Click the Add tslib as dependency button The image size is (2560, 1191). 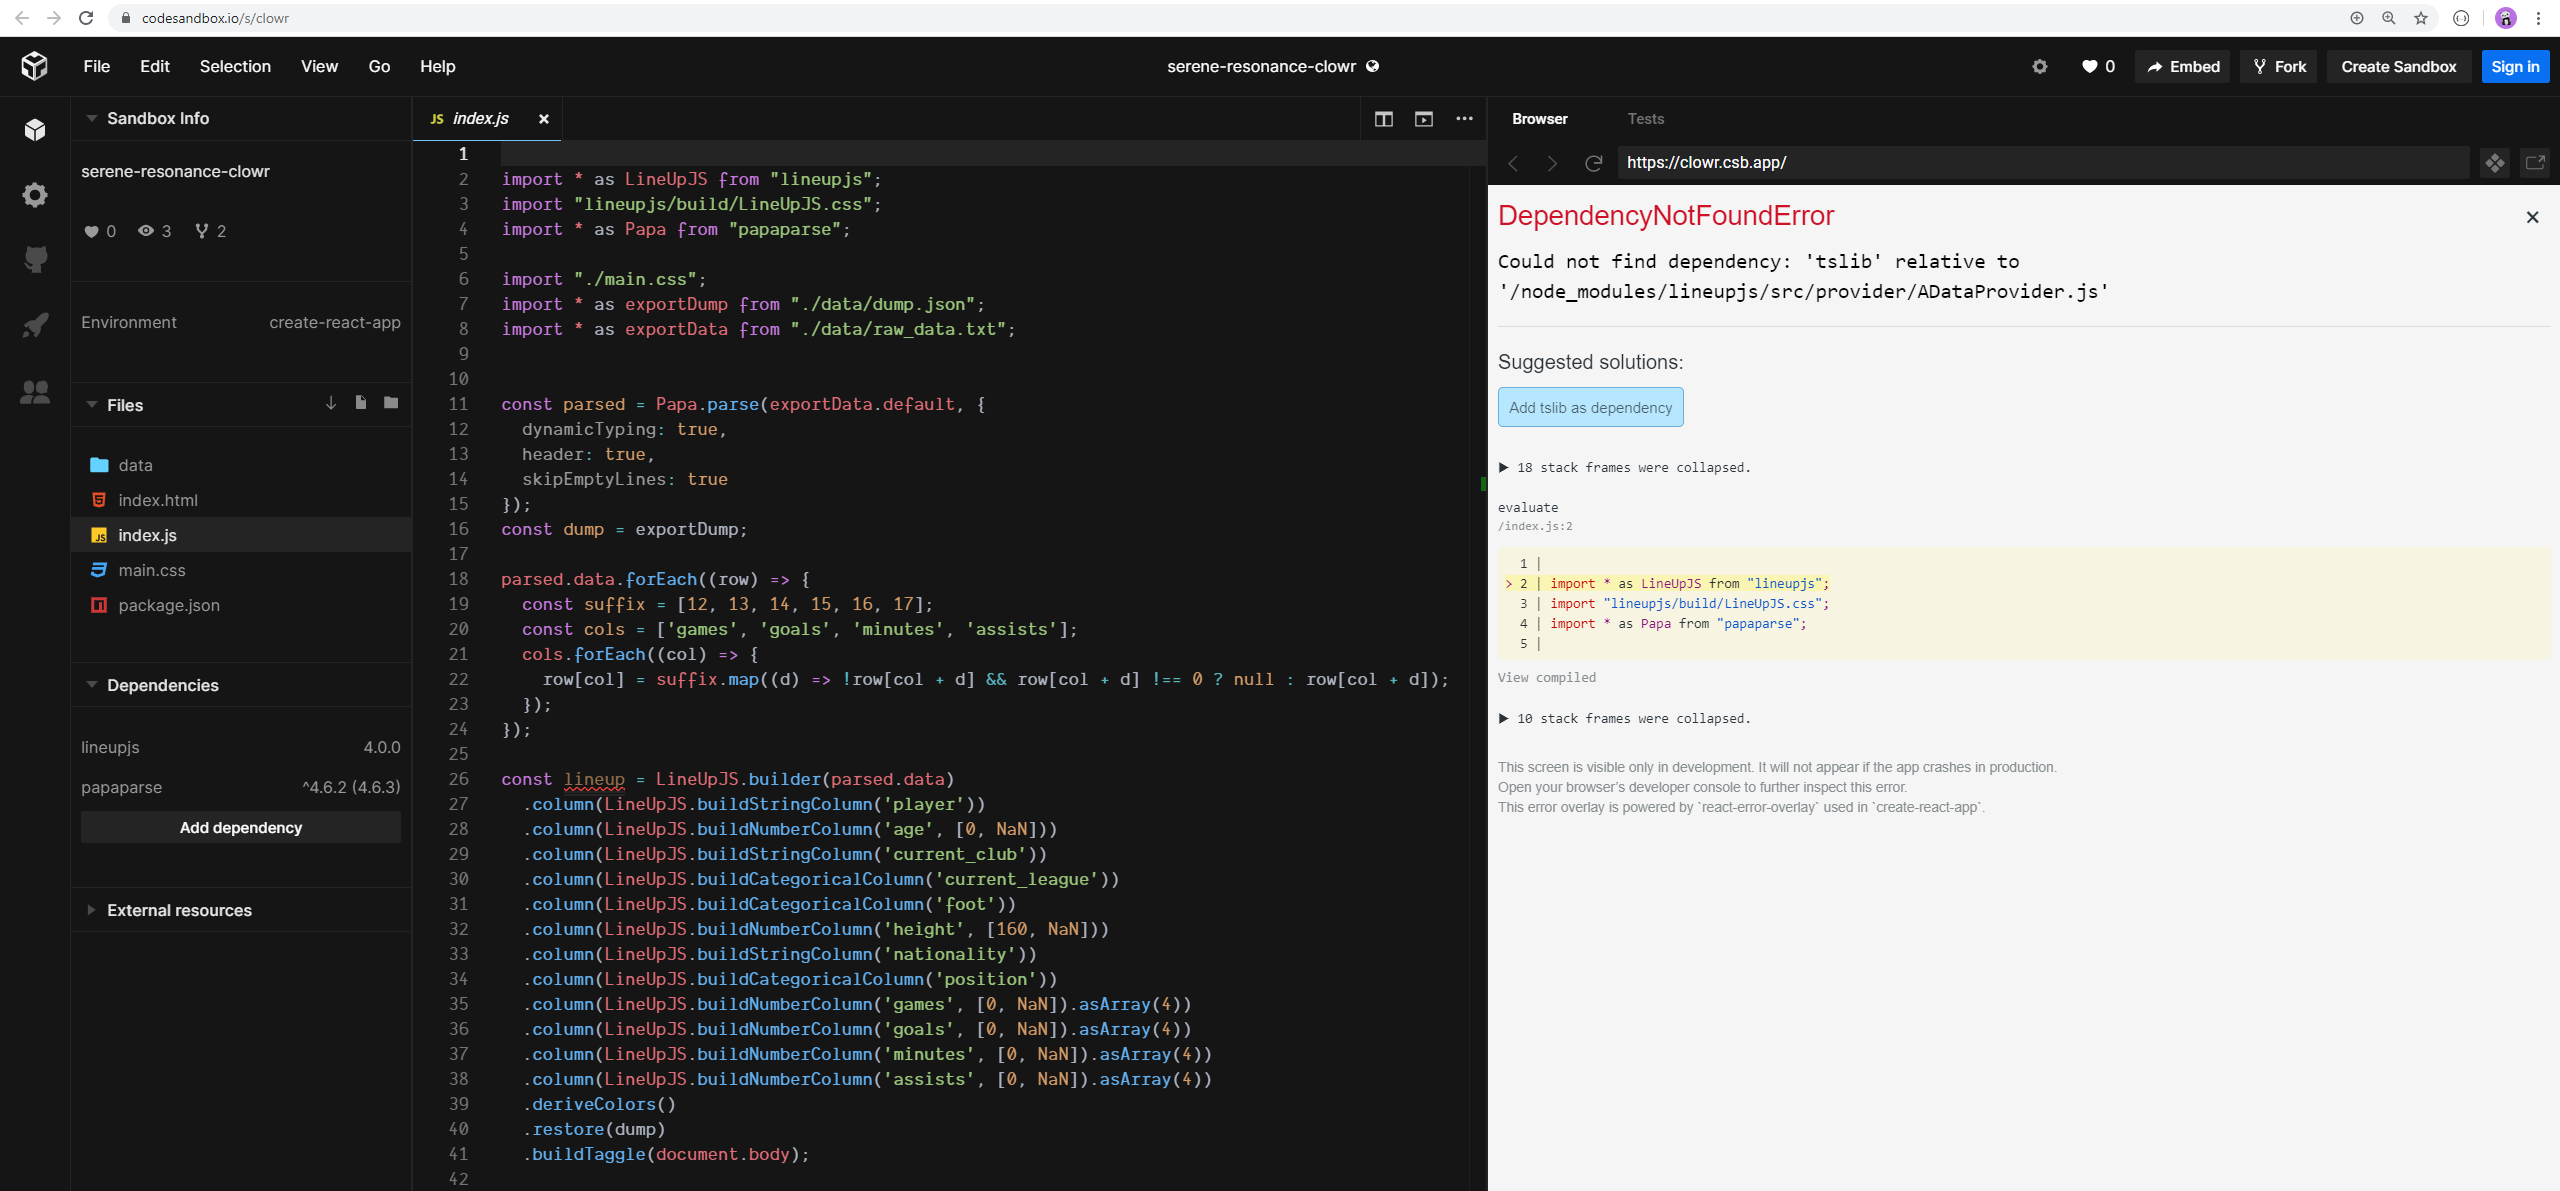click(1589, 407)
